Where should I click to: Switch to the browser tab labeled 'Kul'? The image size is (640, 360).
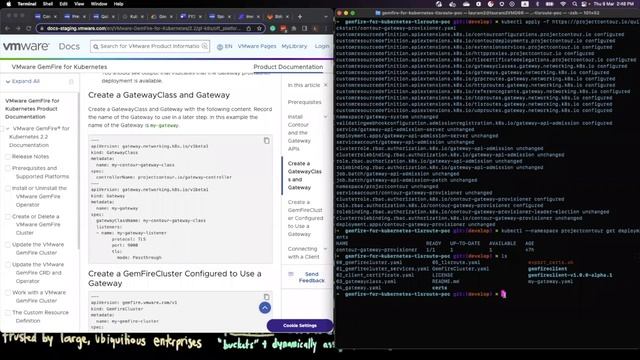click(x=133, y=17)
